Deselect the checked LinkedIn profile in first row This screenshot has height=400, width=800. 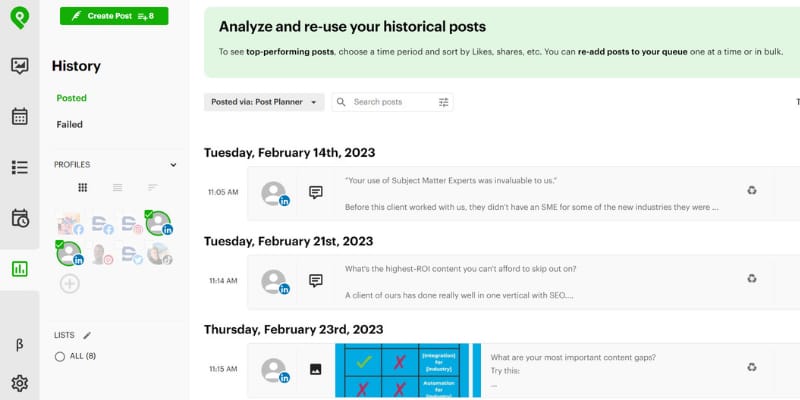[159, 223]
